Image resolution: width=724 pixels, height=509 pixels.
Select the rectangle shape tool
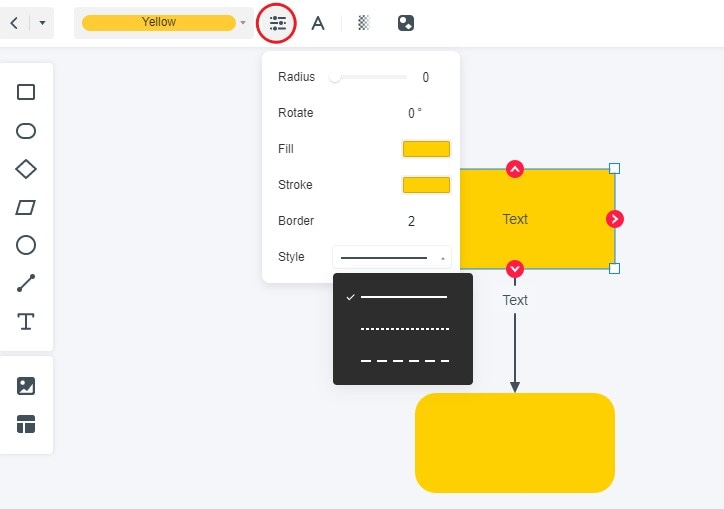[x=26, y=92]
